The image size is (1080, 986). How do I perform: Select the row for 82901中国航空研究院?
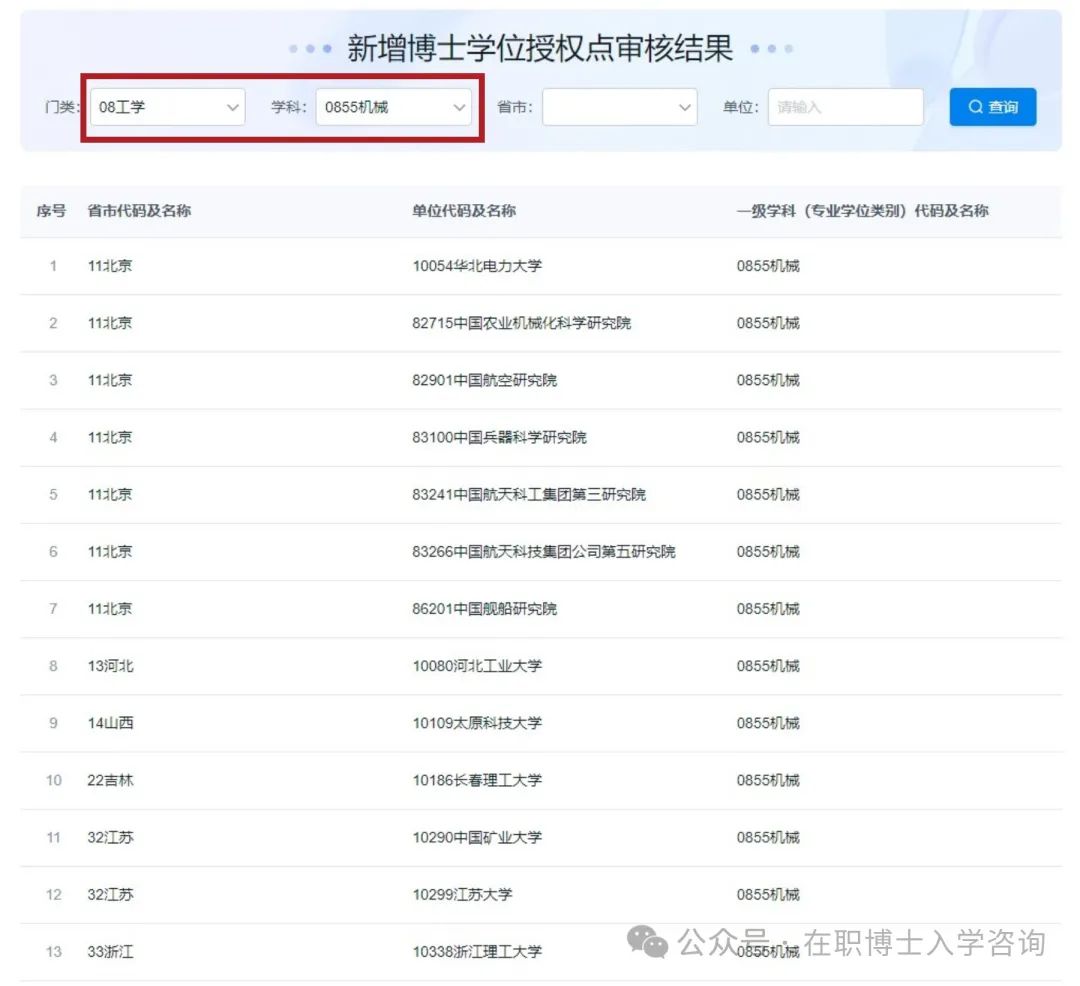484,380
